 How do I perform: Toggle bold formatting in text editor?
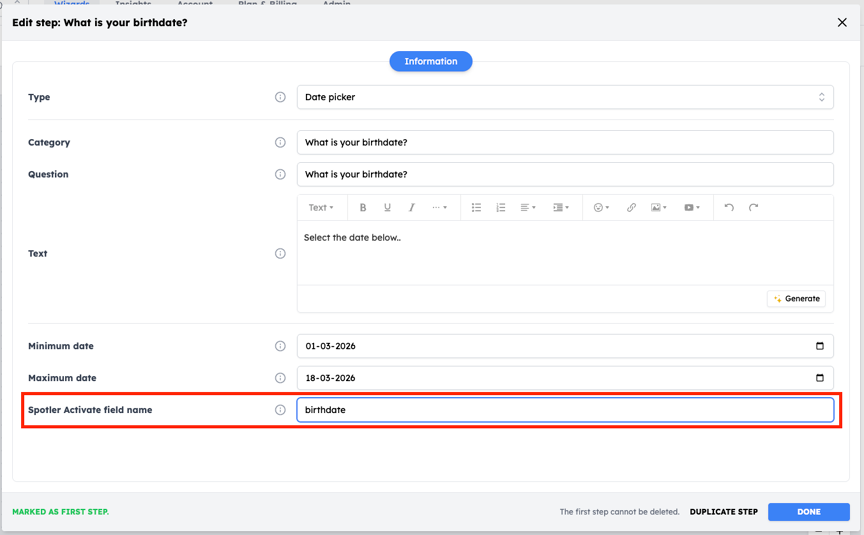(x=363, y=208)
